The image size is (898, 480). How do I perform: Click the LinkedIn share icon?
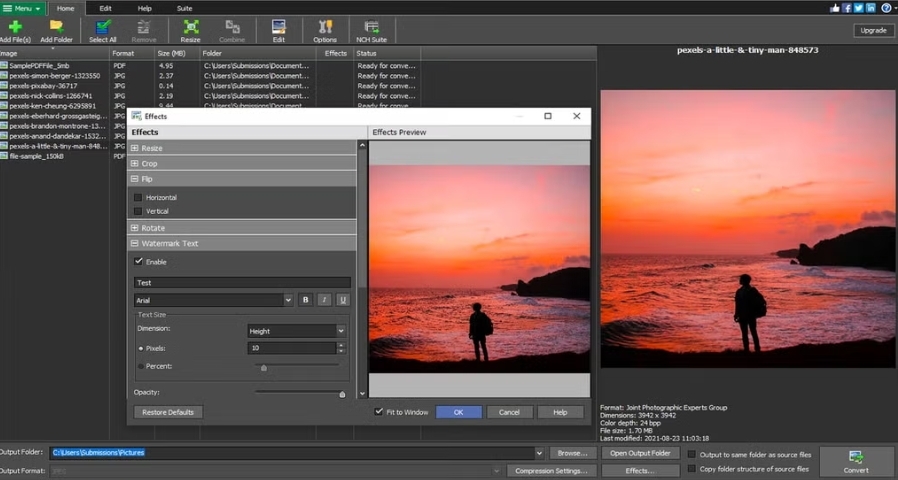pyautogui.click(x=871, y=8)
